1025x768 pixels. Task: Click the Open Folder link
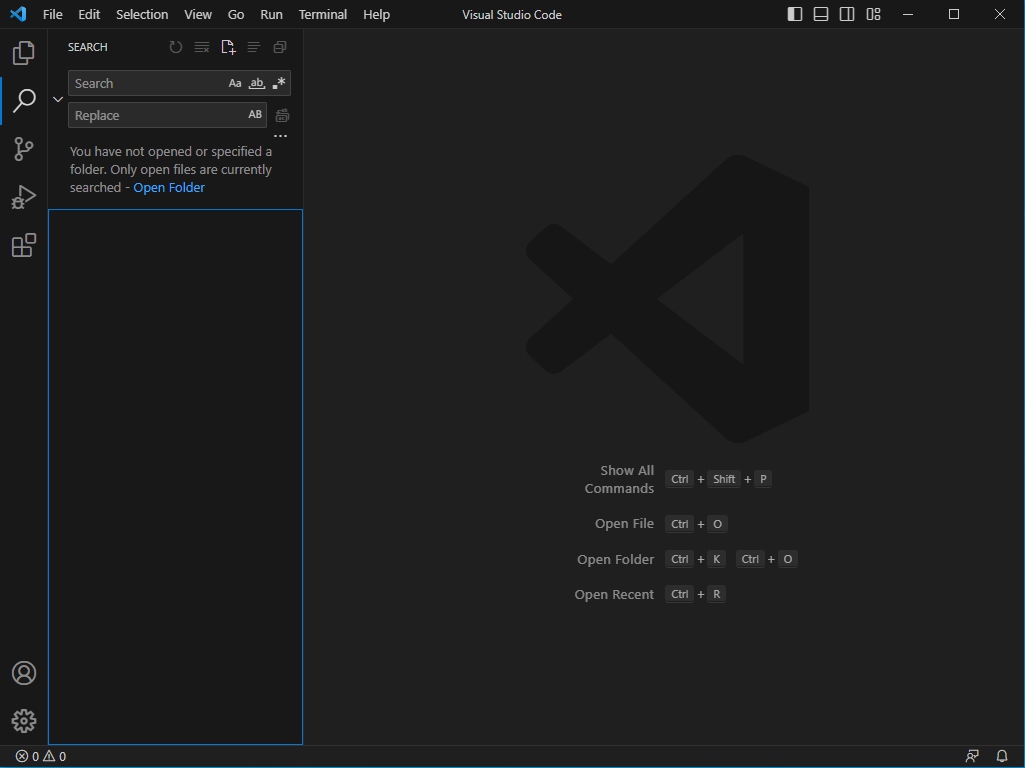tap(169, 188)
